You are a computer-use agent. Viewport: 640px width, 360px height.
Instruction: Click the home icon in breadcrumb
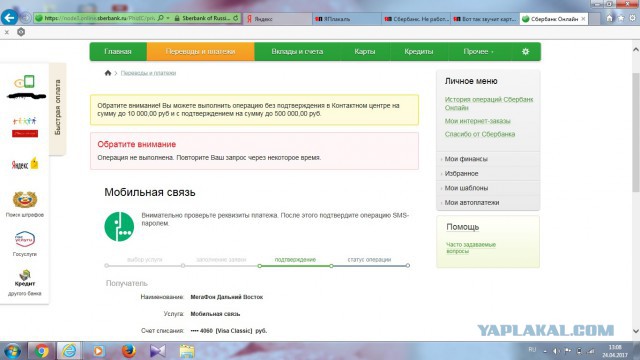(108, 73)
